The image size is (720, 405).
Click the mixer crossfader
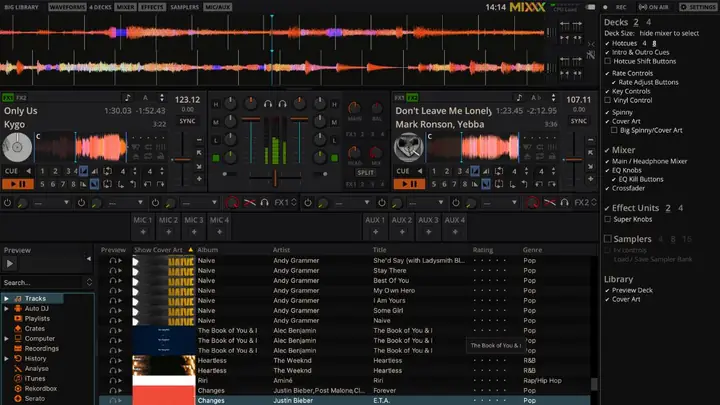tap(275, 177)
